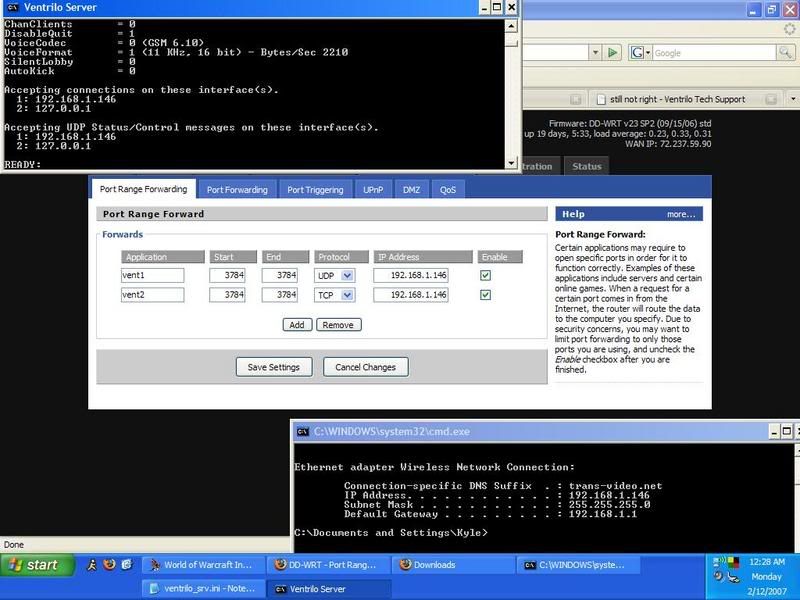Click the Add button under Forwards
The width and height of the screenshot is (800, 600).
tap(297, 325)
